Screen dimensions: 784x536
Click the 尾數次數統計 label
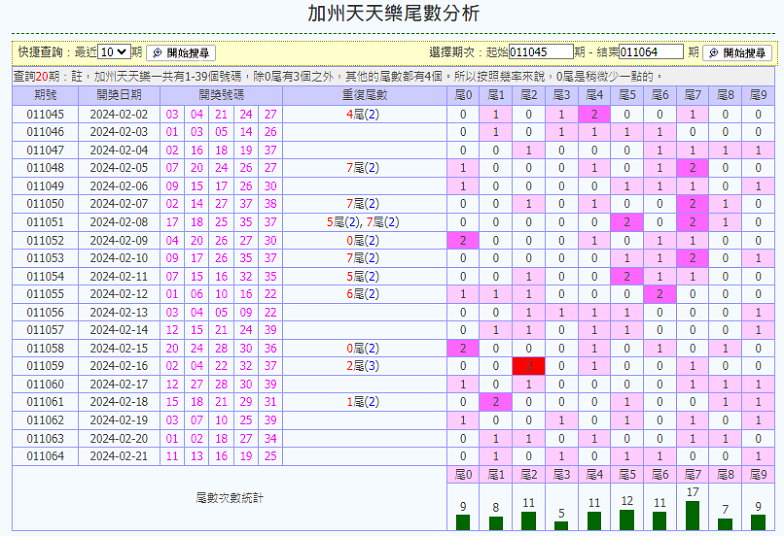(x=229, y=498)
